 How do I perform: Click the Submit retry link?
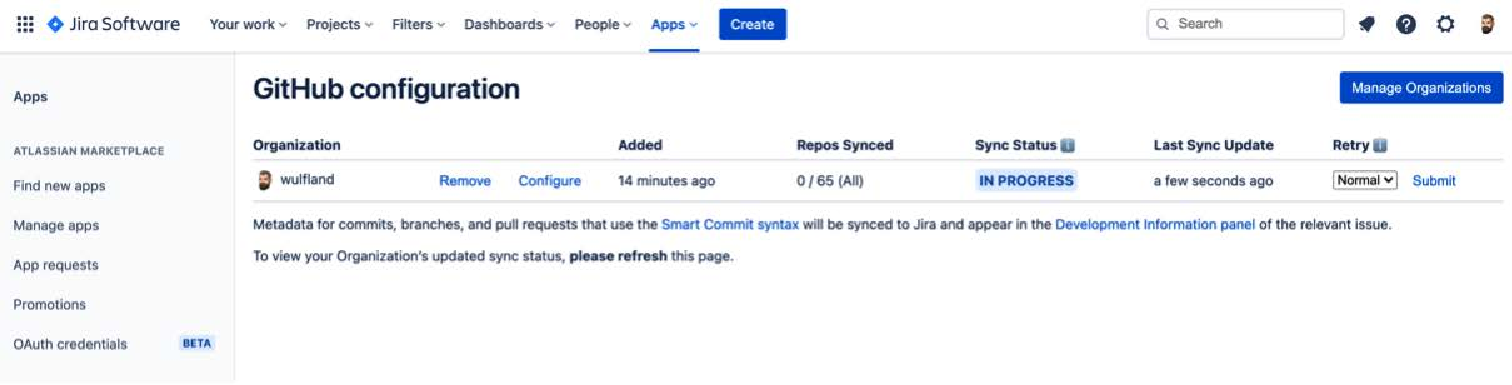(x=1434, y=181)
